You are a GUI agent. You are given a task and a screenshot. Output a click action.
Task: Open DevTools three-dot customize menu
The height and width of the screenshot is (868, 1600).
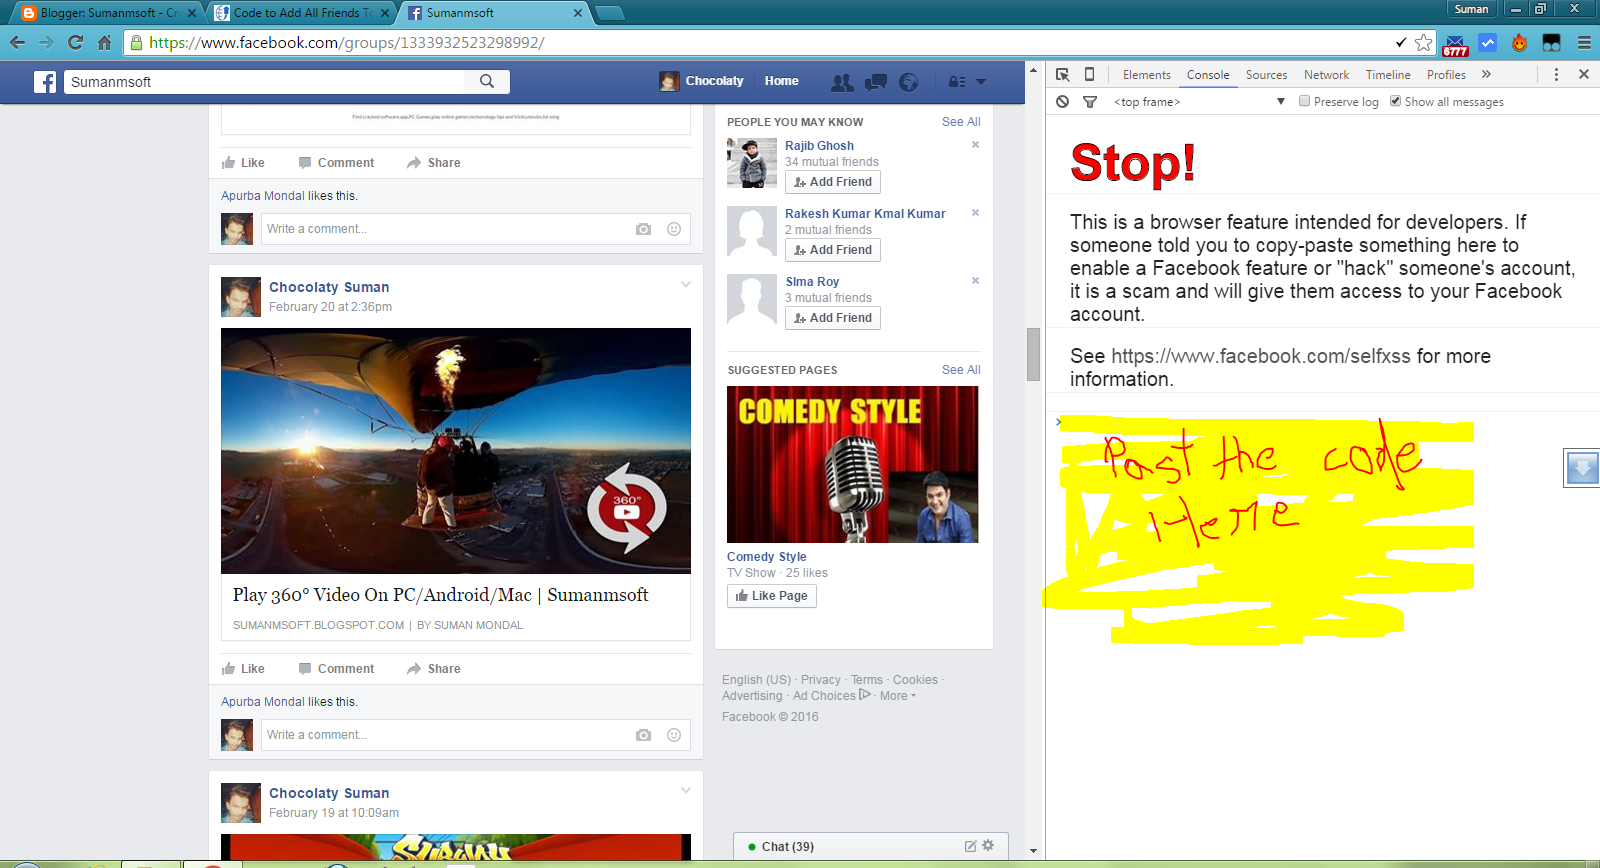1556,75
